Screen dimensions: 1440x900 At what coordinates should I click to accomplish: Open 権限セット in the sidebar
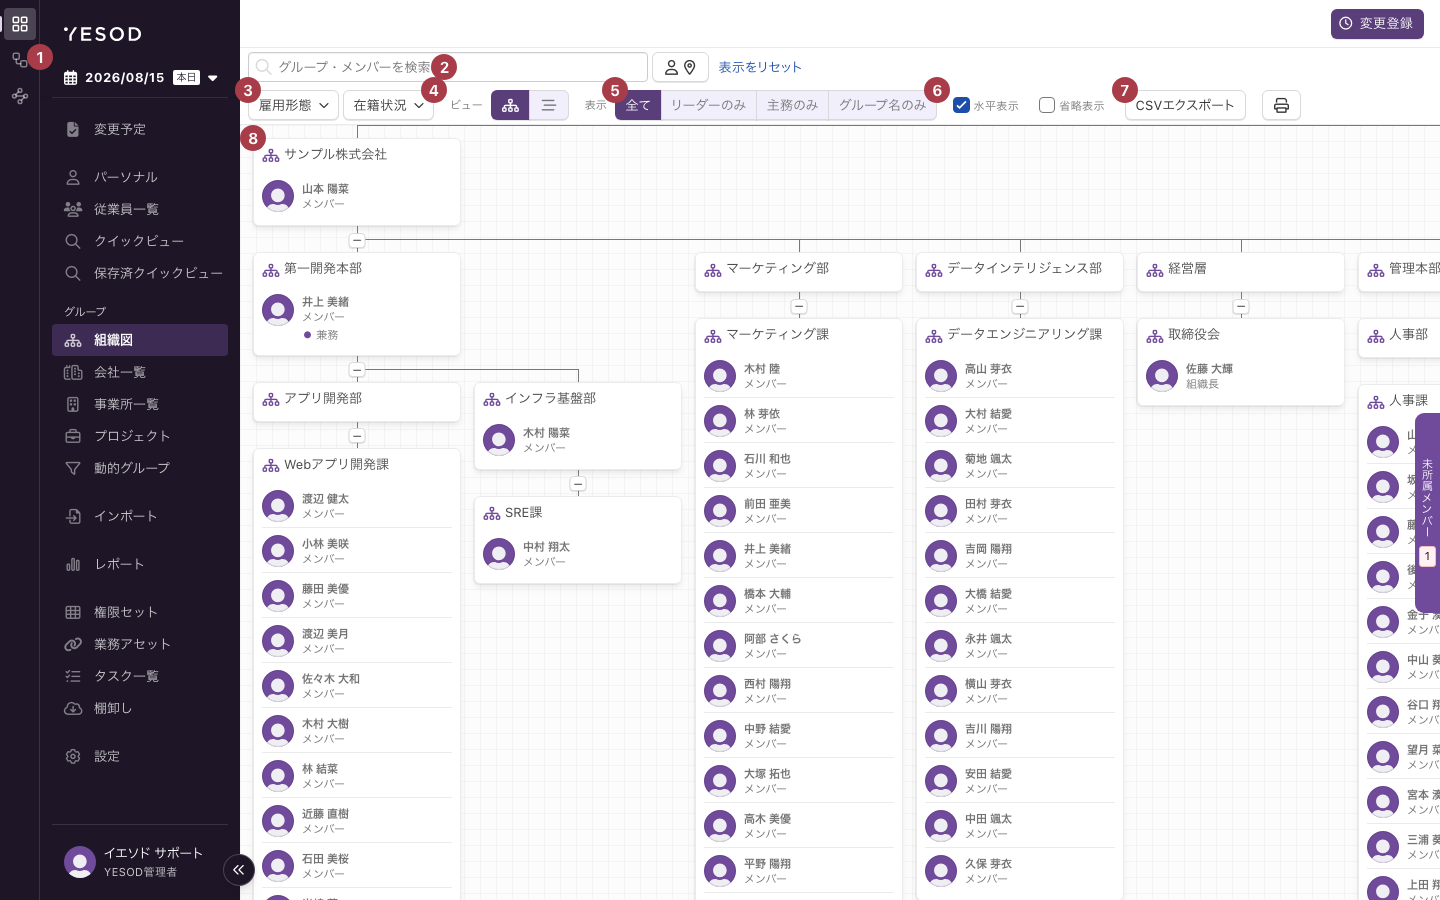pyautogui.click(x=140, y=612)
